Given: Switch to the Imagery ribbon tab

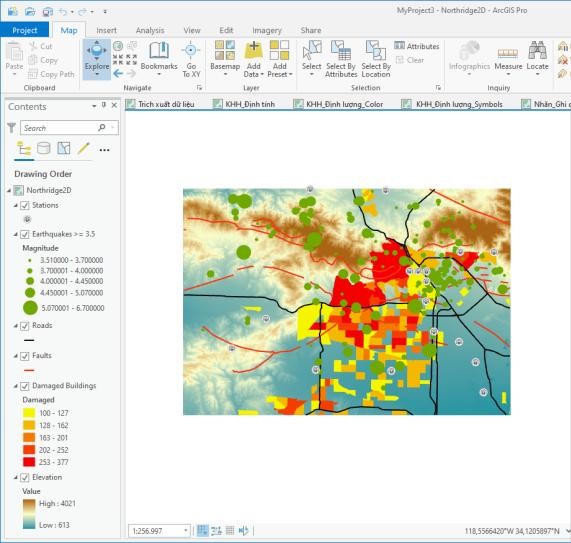Looking at the screenshot, I should point(267,30).
